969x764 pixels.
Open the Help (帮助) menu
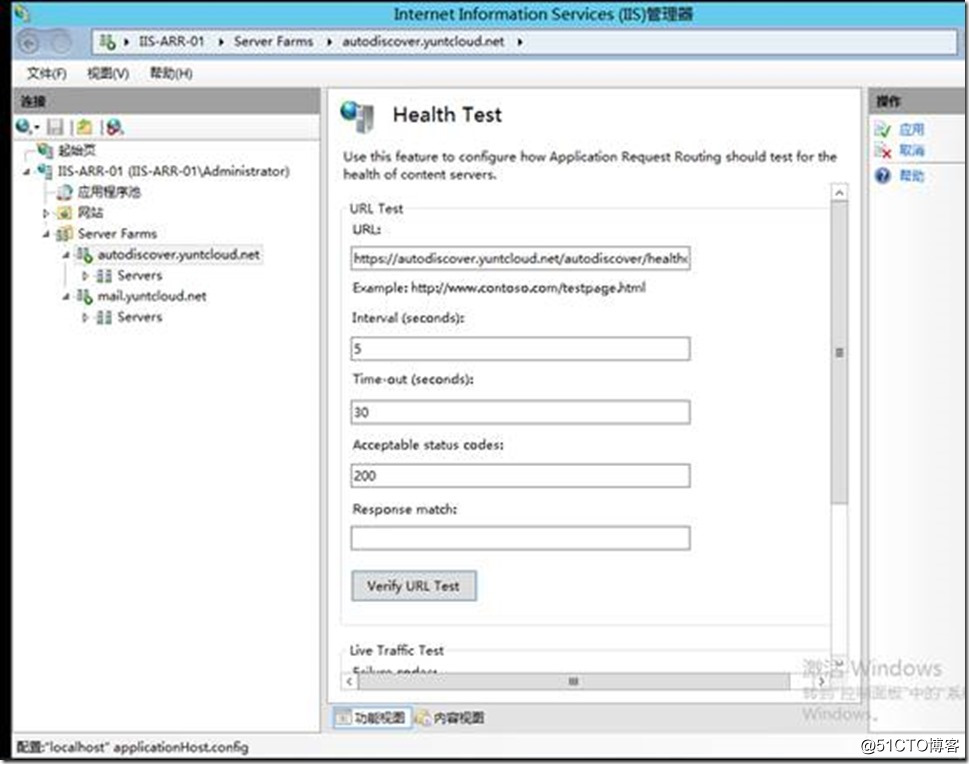171,74
